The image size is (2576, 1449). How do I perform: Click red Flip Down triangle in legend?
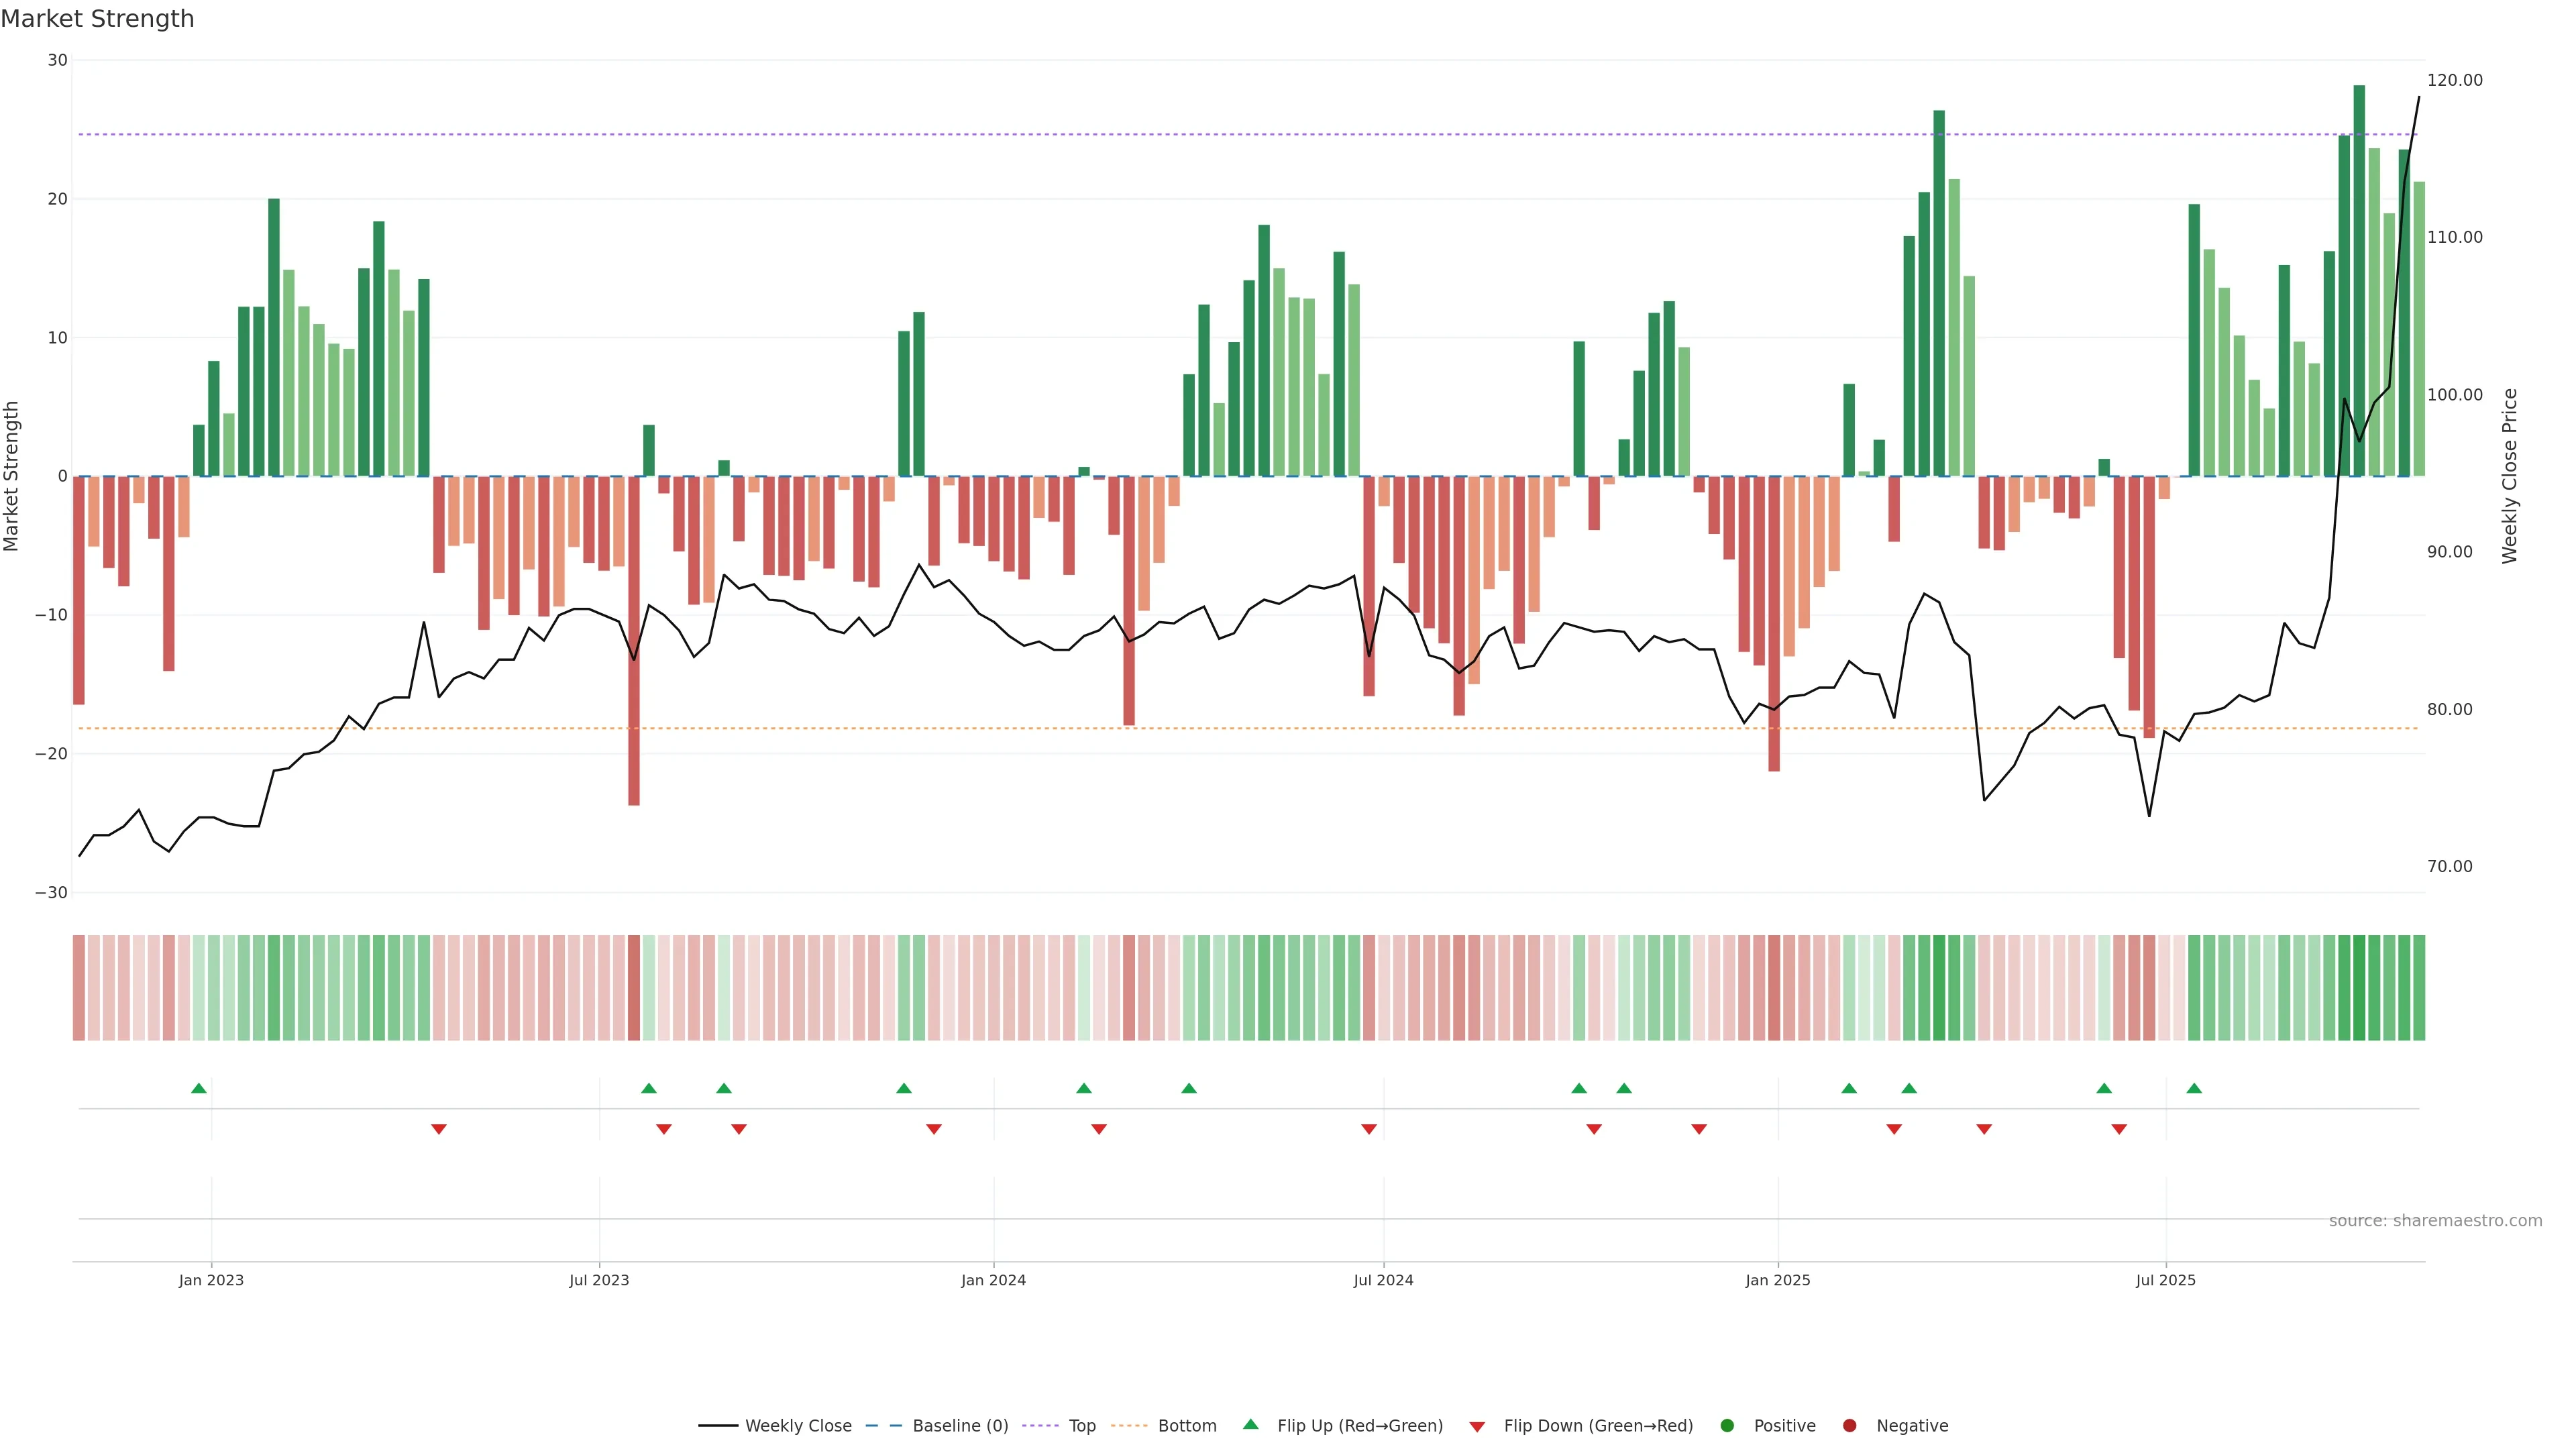point(1477,1426)
